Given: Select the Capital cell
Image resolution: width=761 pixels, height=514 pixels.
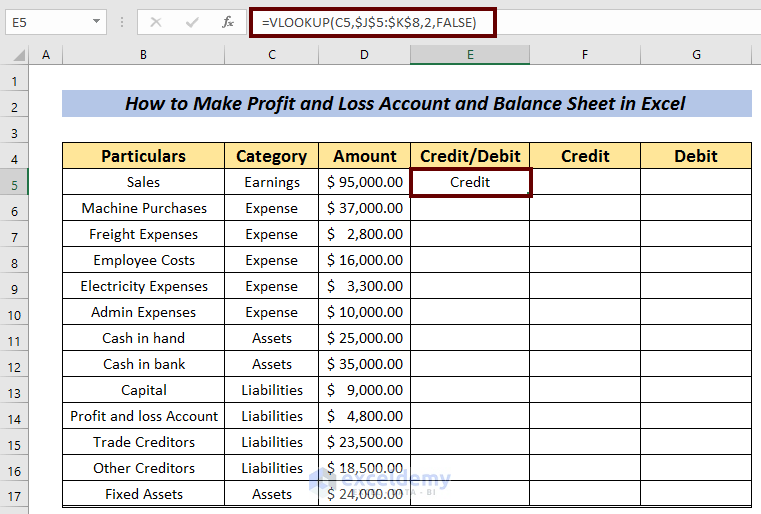Looking at the screenshot, I should (143, 390).
